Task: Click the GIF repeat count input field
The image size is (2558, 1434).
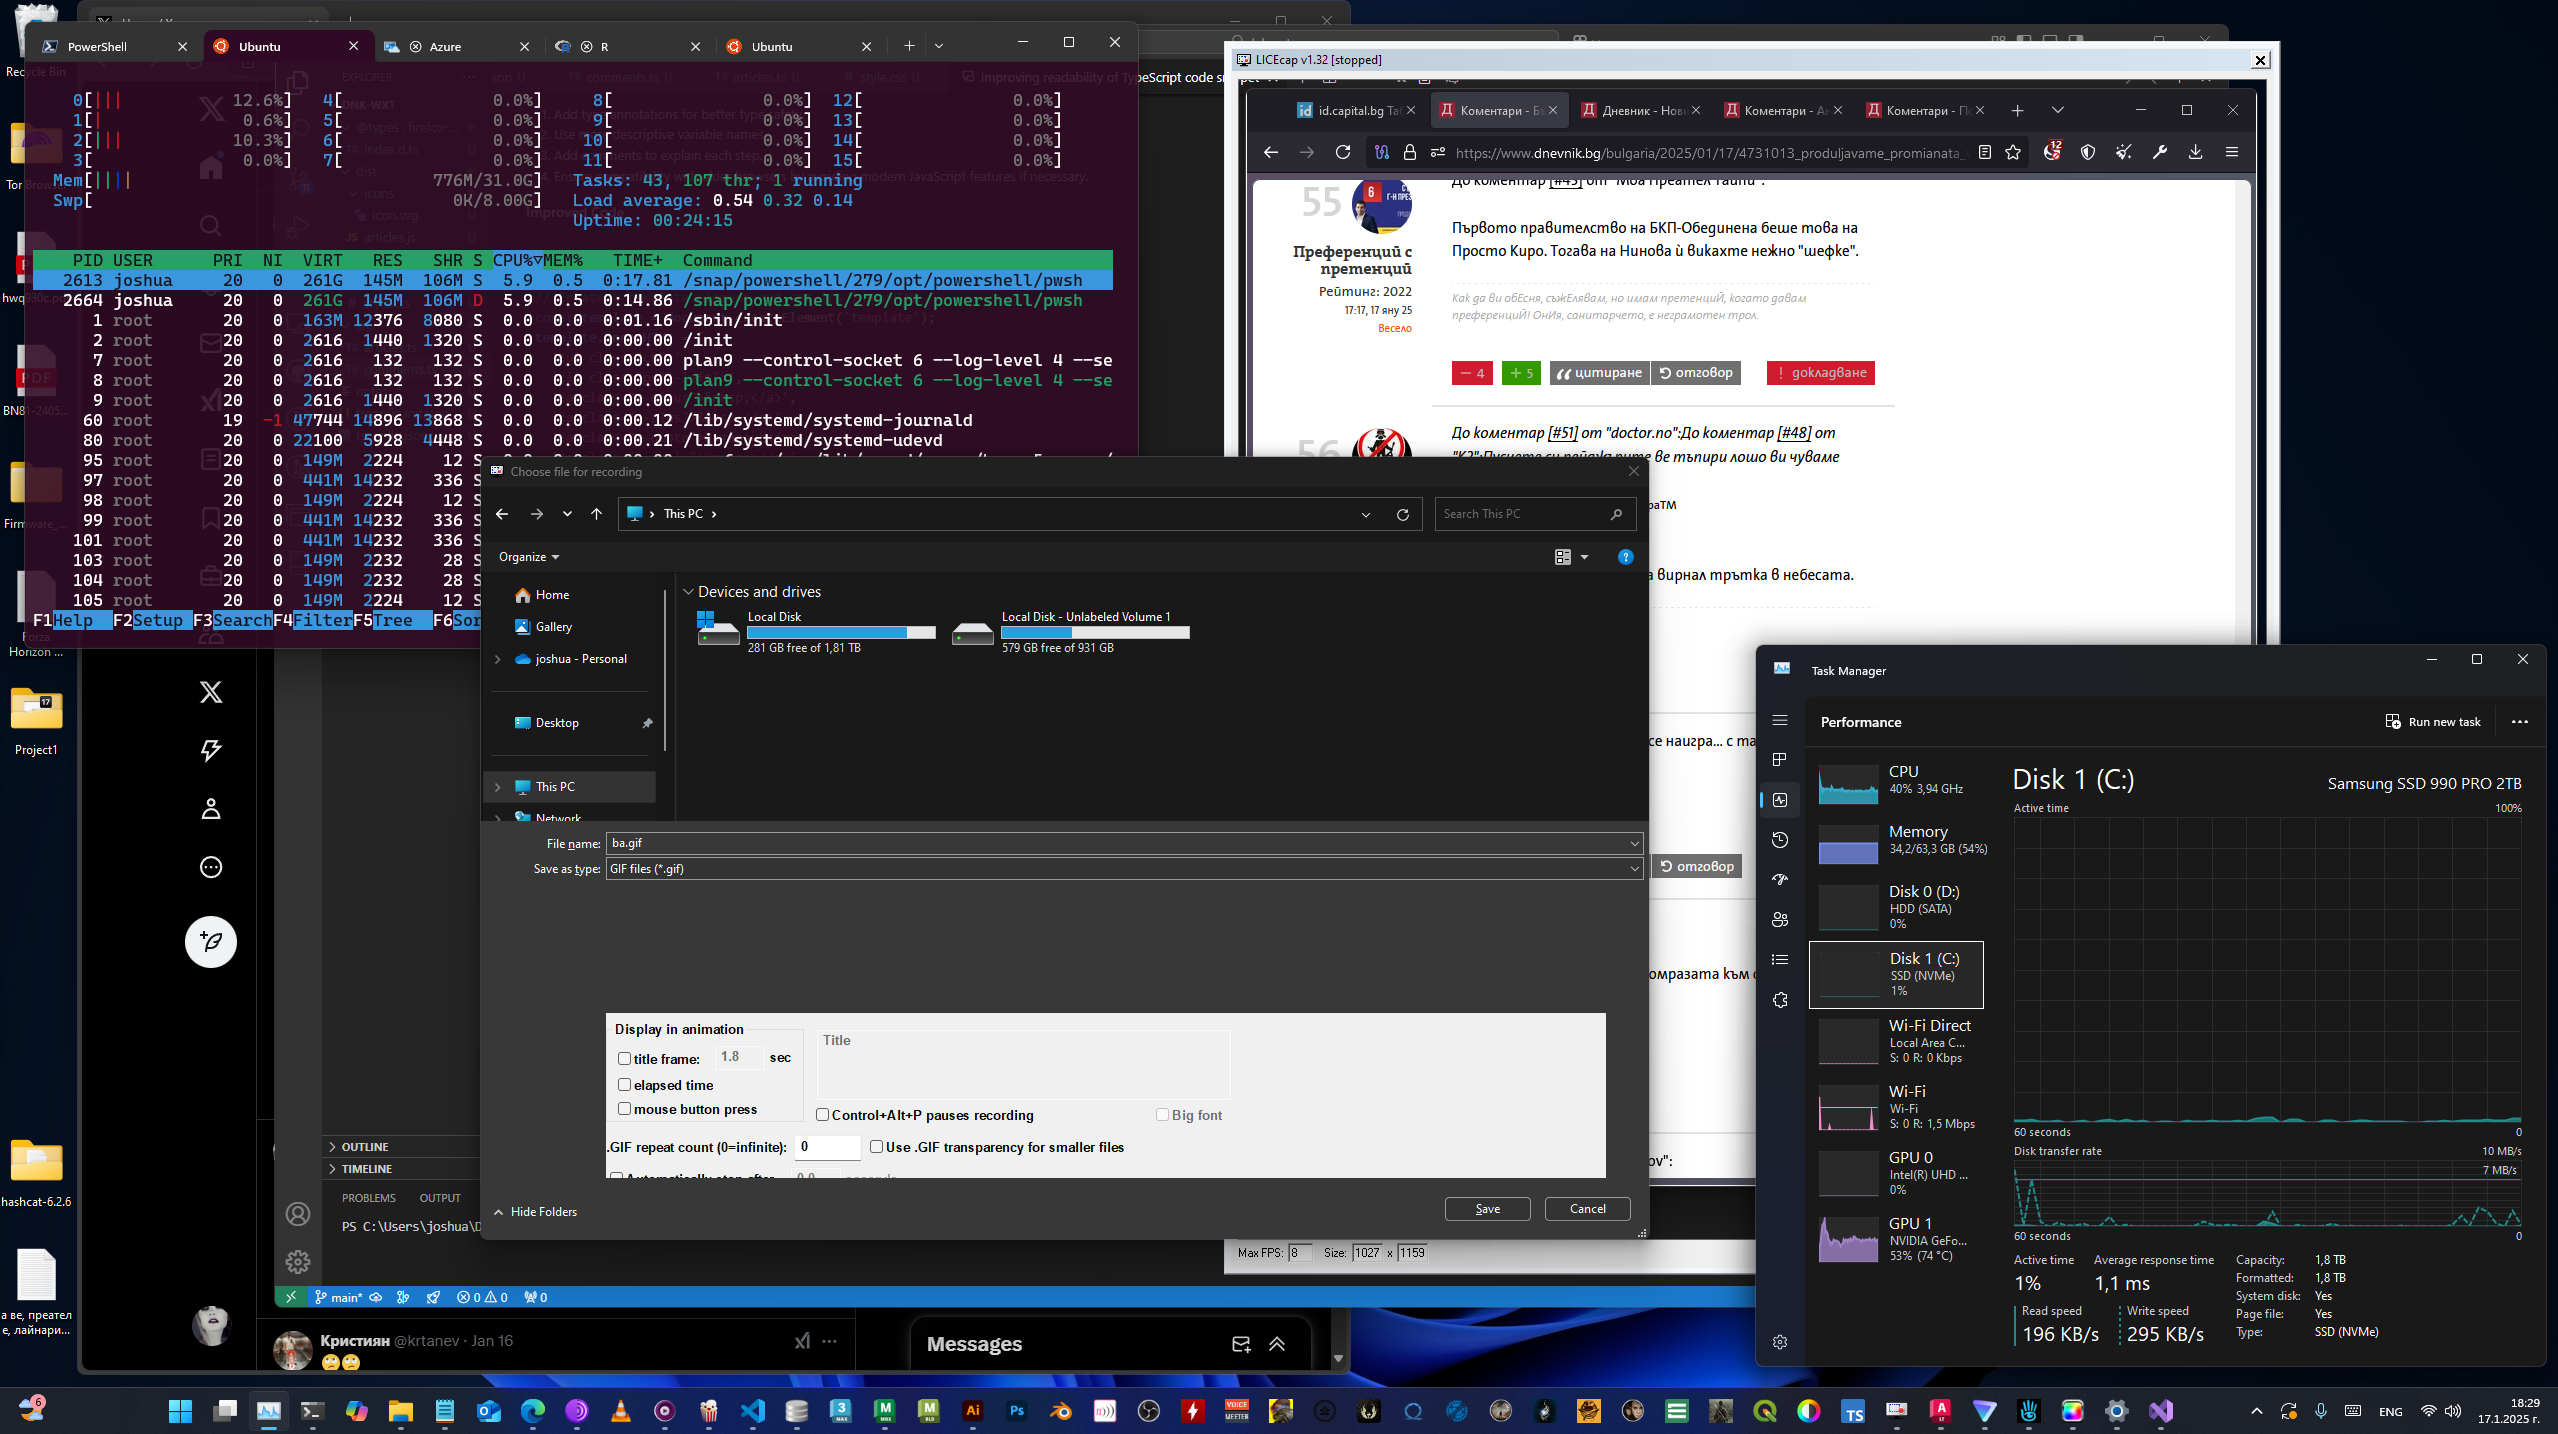Action: [x=827, y=1147]
